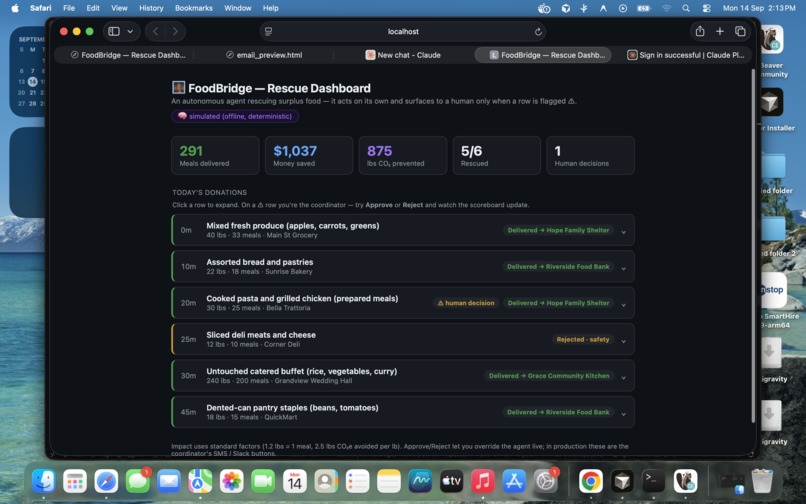
Task: Click the Rejected · safety status badge
Action: point(583,339)
